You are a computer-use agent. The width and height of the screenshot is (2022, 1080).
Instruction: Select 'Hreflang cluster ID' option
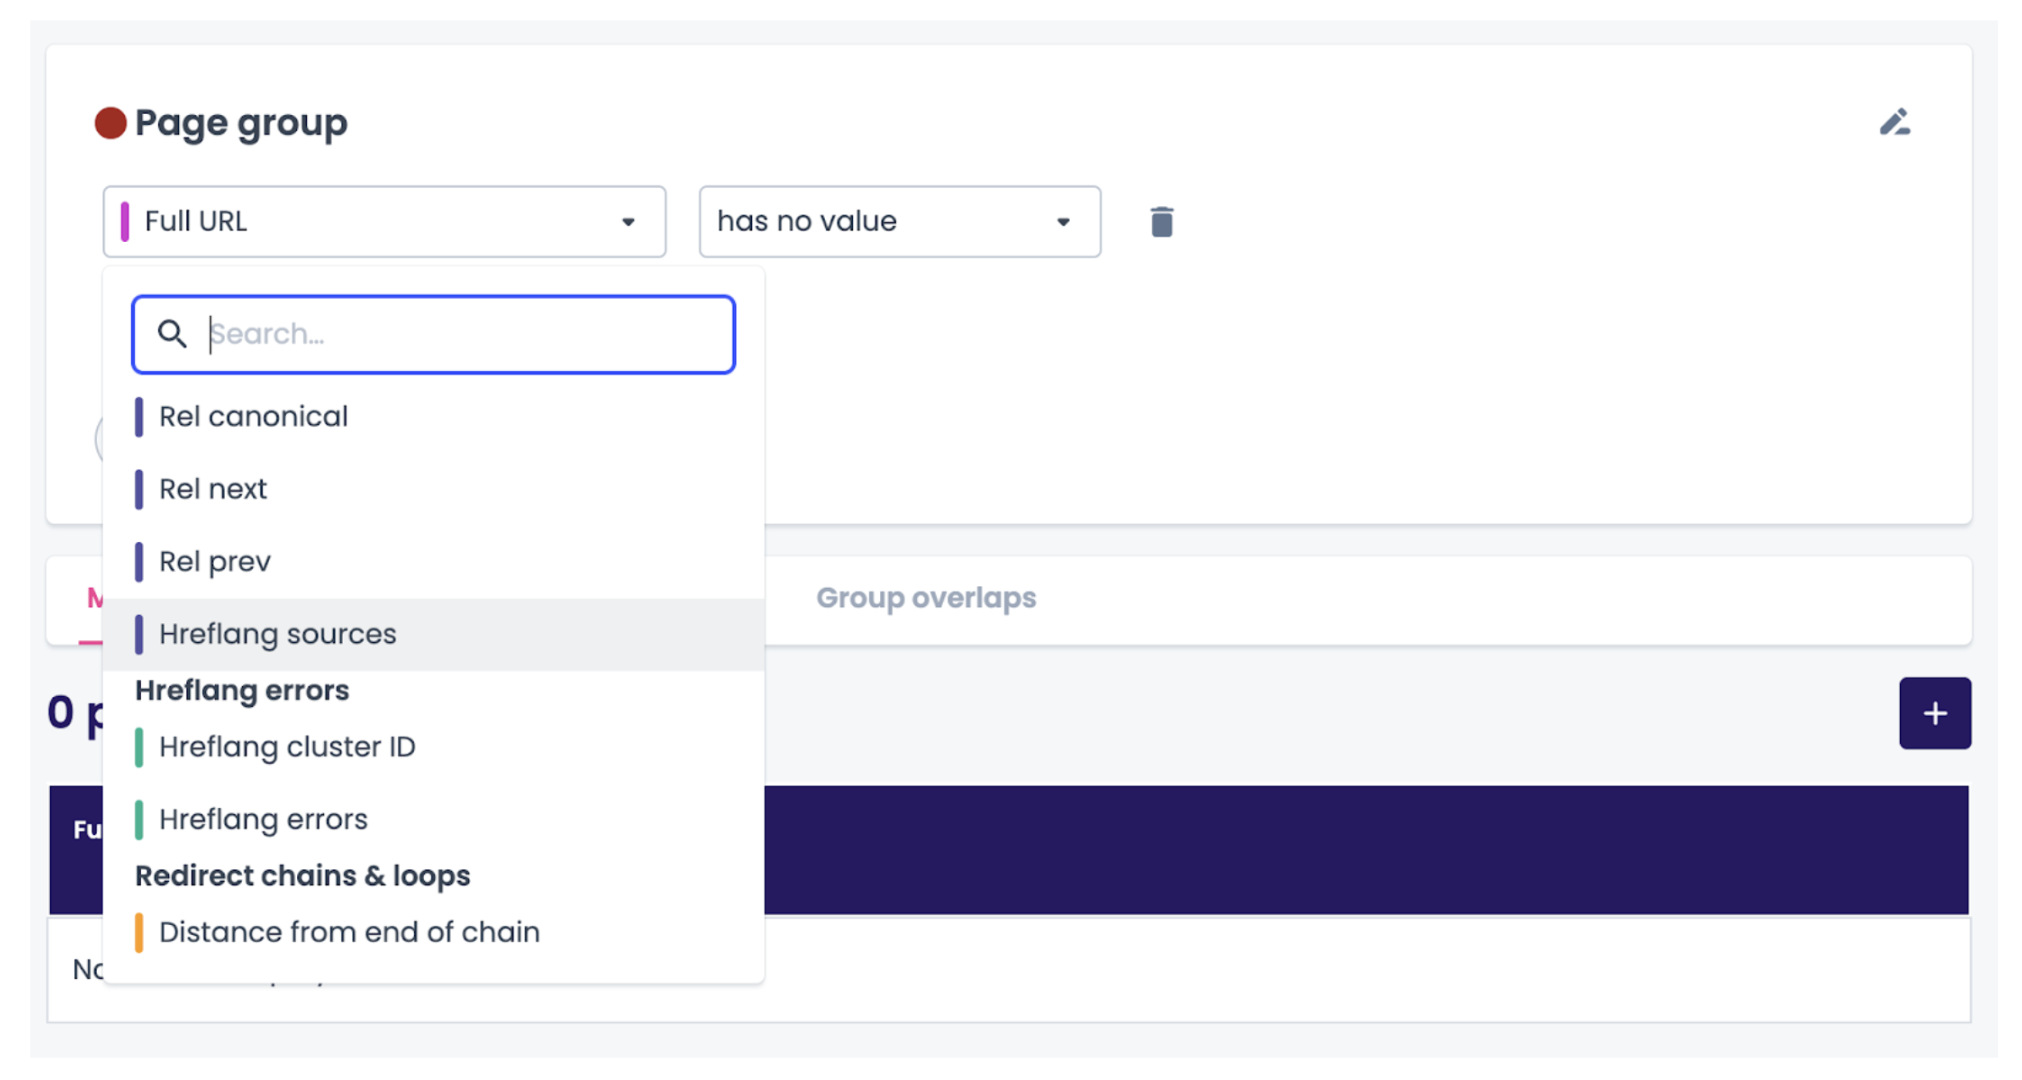(433, 747)
